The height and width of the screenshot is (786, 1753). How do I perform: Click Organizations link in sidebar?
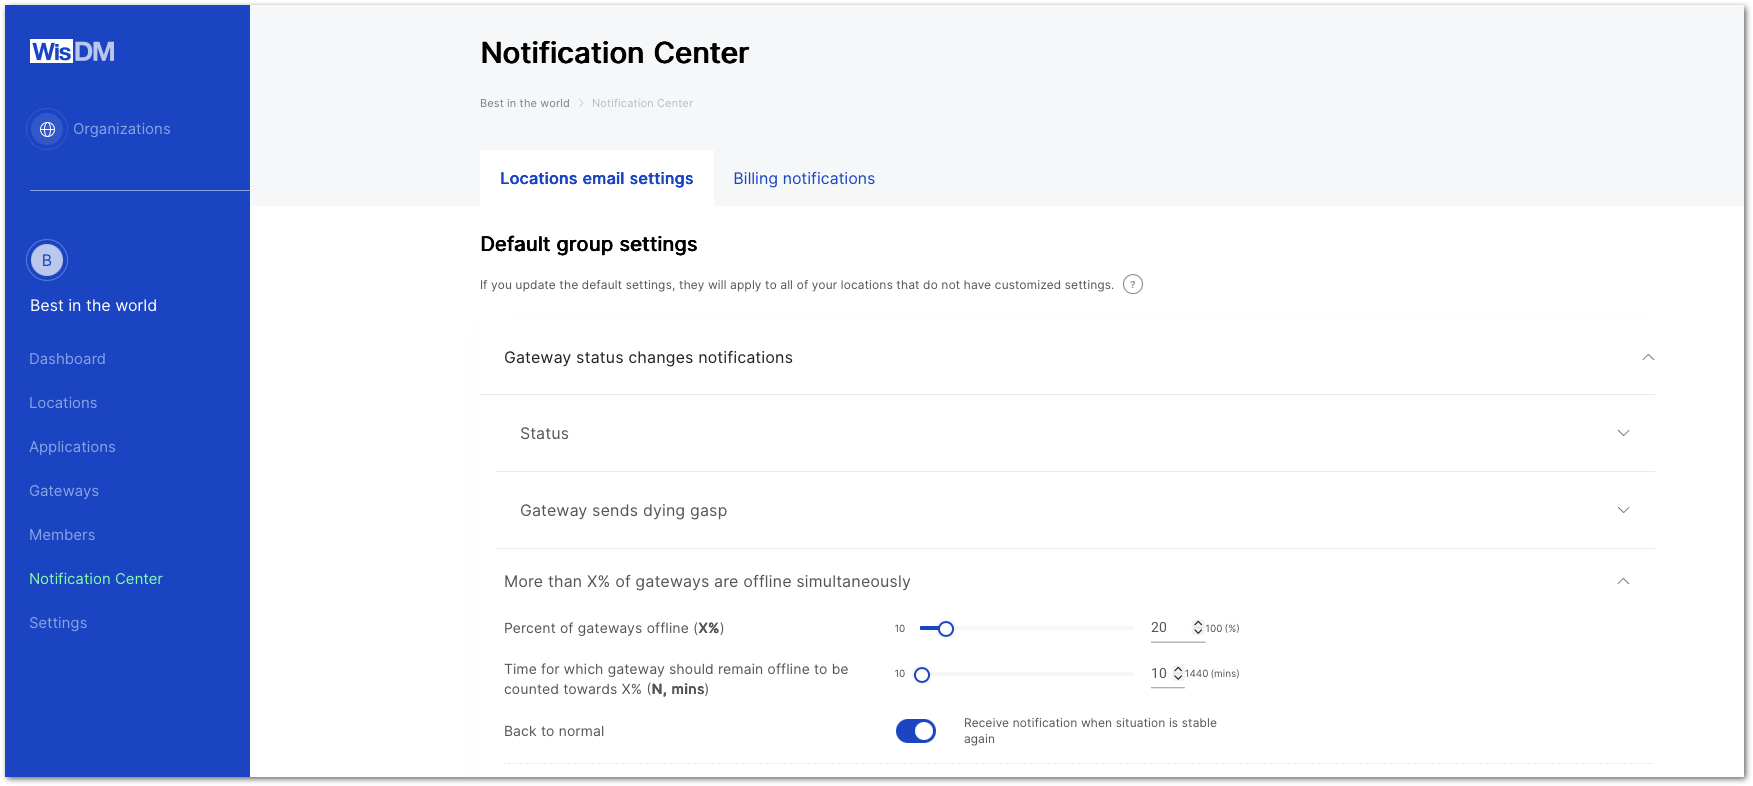pyautogui.click(x=122, y=129)
